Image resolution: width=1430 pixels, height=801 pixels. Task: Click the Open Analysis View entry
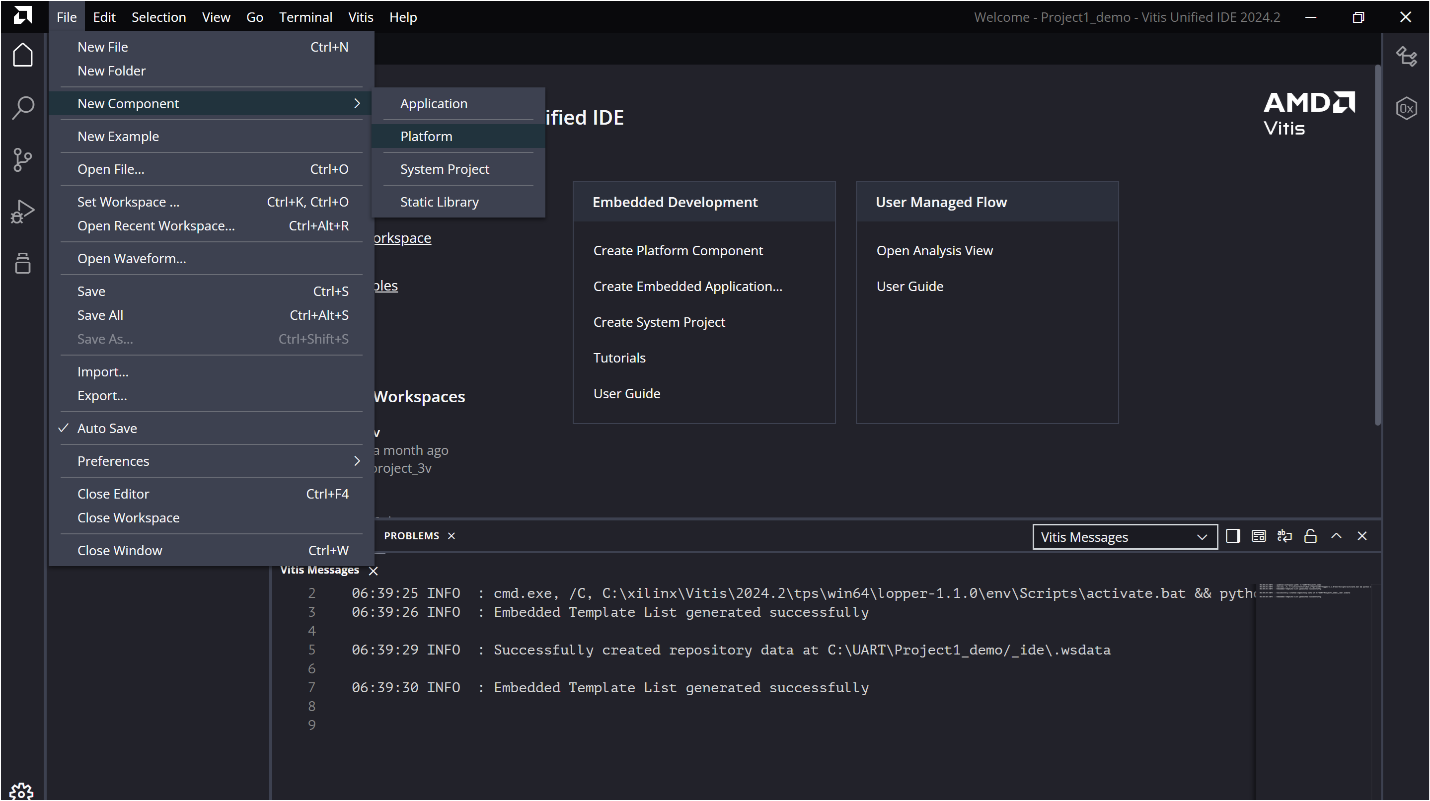[x=934, y=250]
